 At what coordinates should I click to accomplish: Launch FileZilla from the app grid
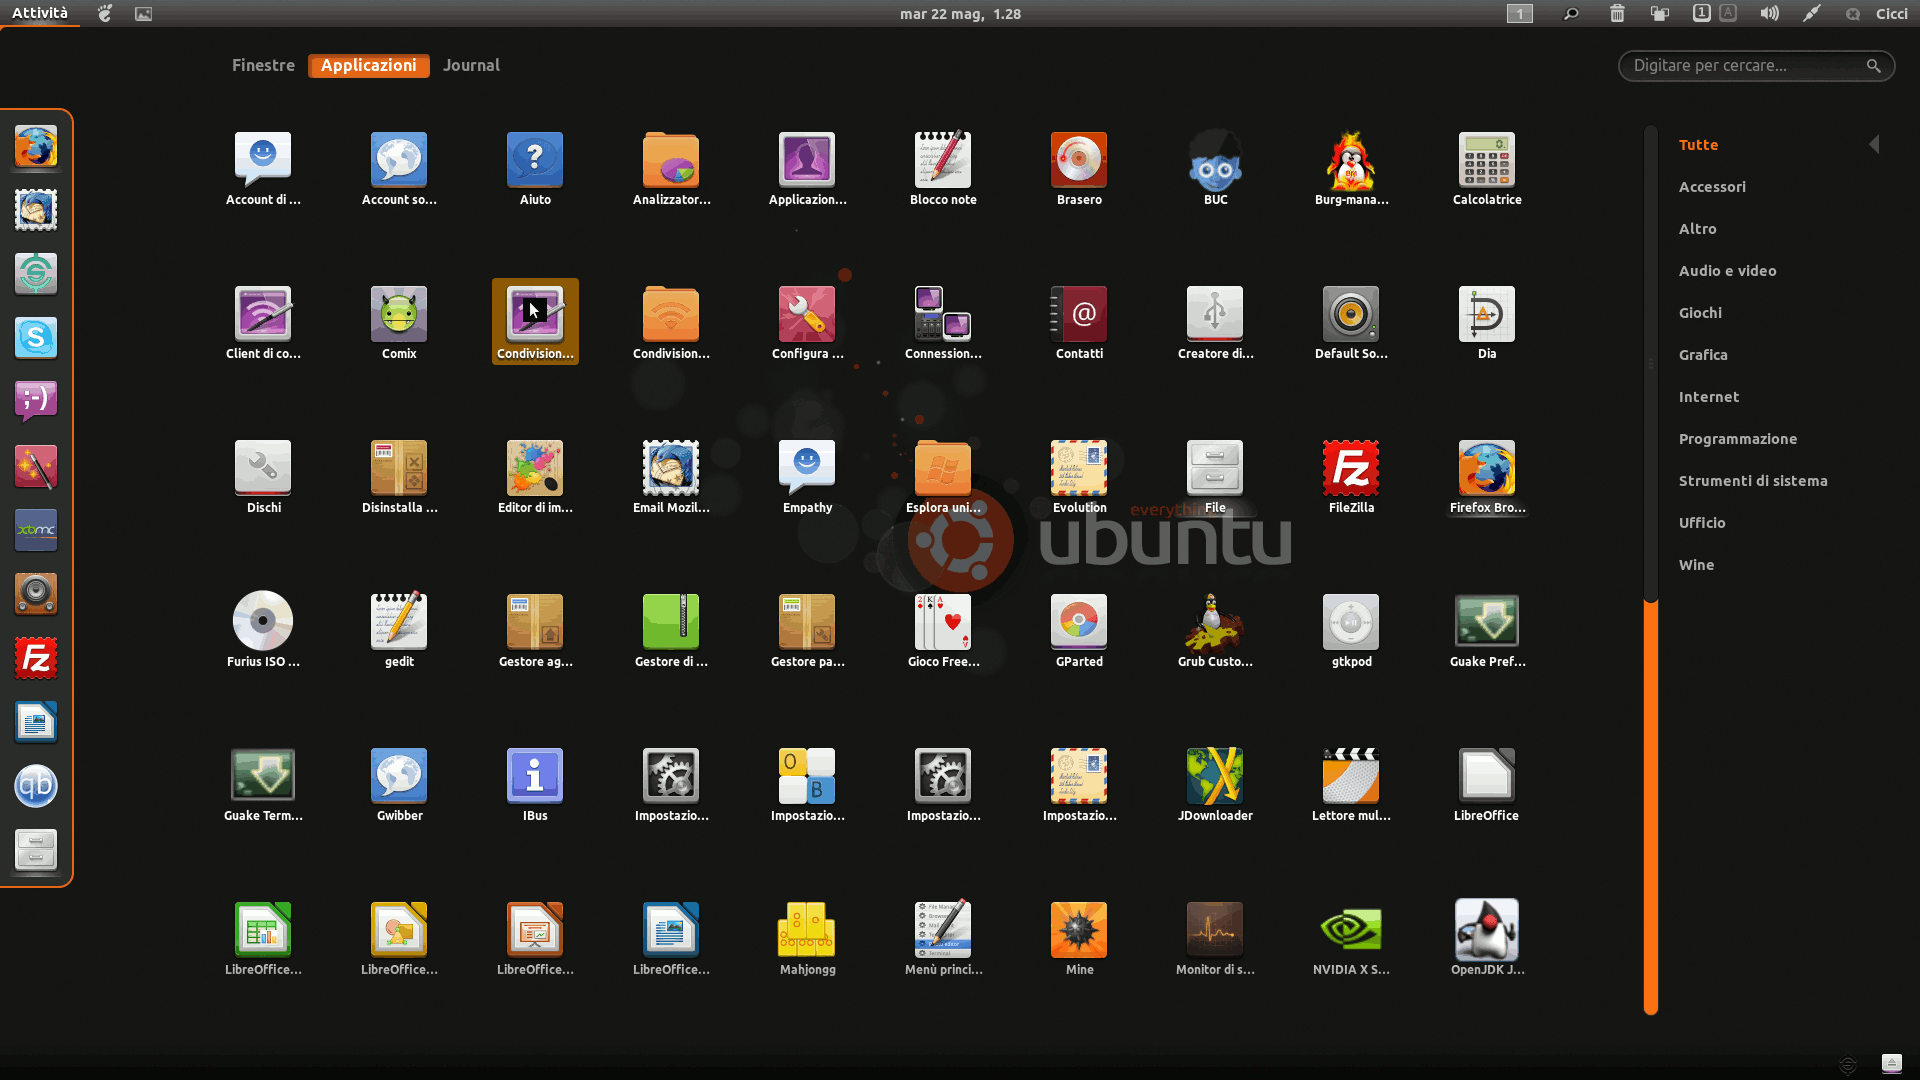click(x=1351, y=476)
